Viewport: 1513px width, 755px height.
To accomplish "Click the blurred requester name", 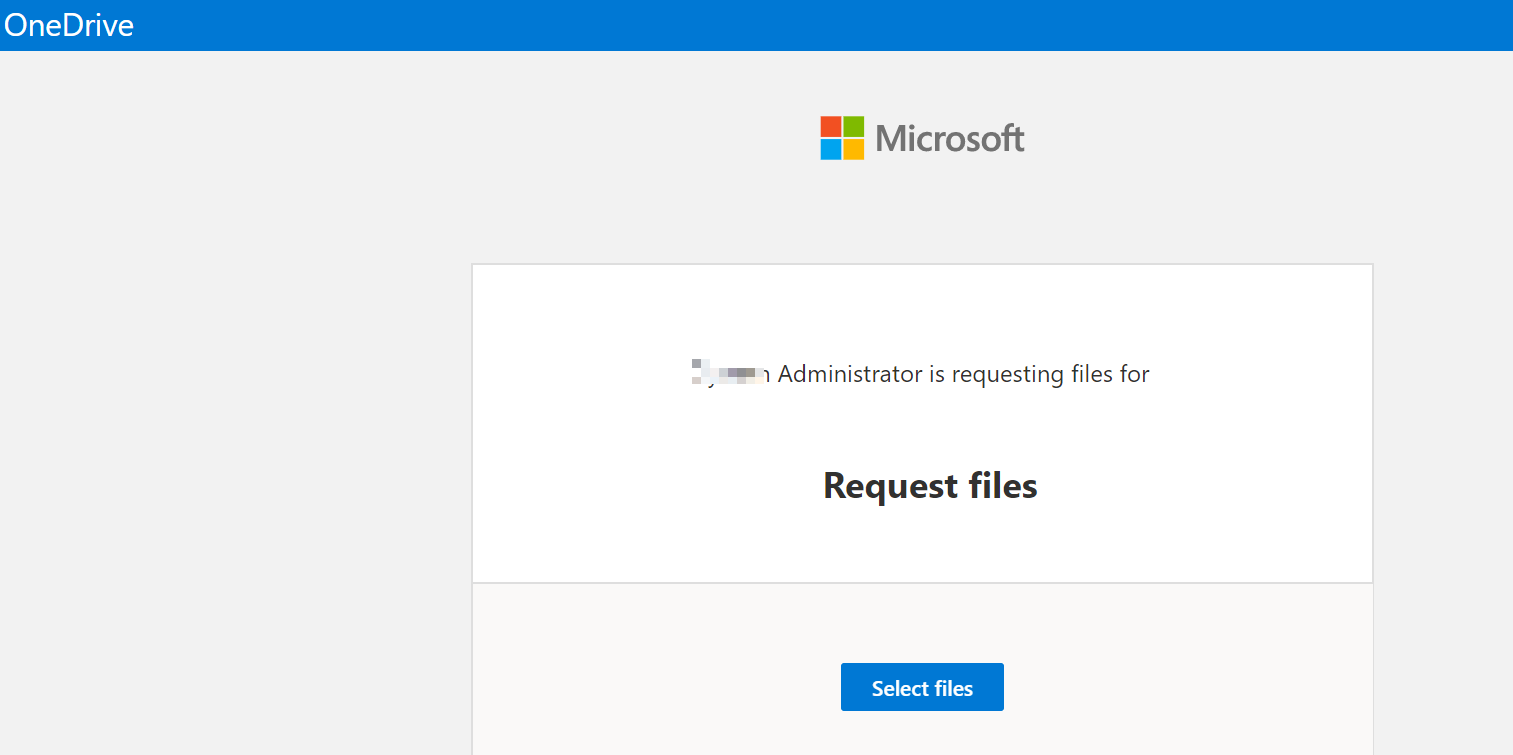I will 730,375.
